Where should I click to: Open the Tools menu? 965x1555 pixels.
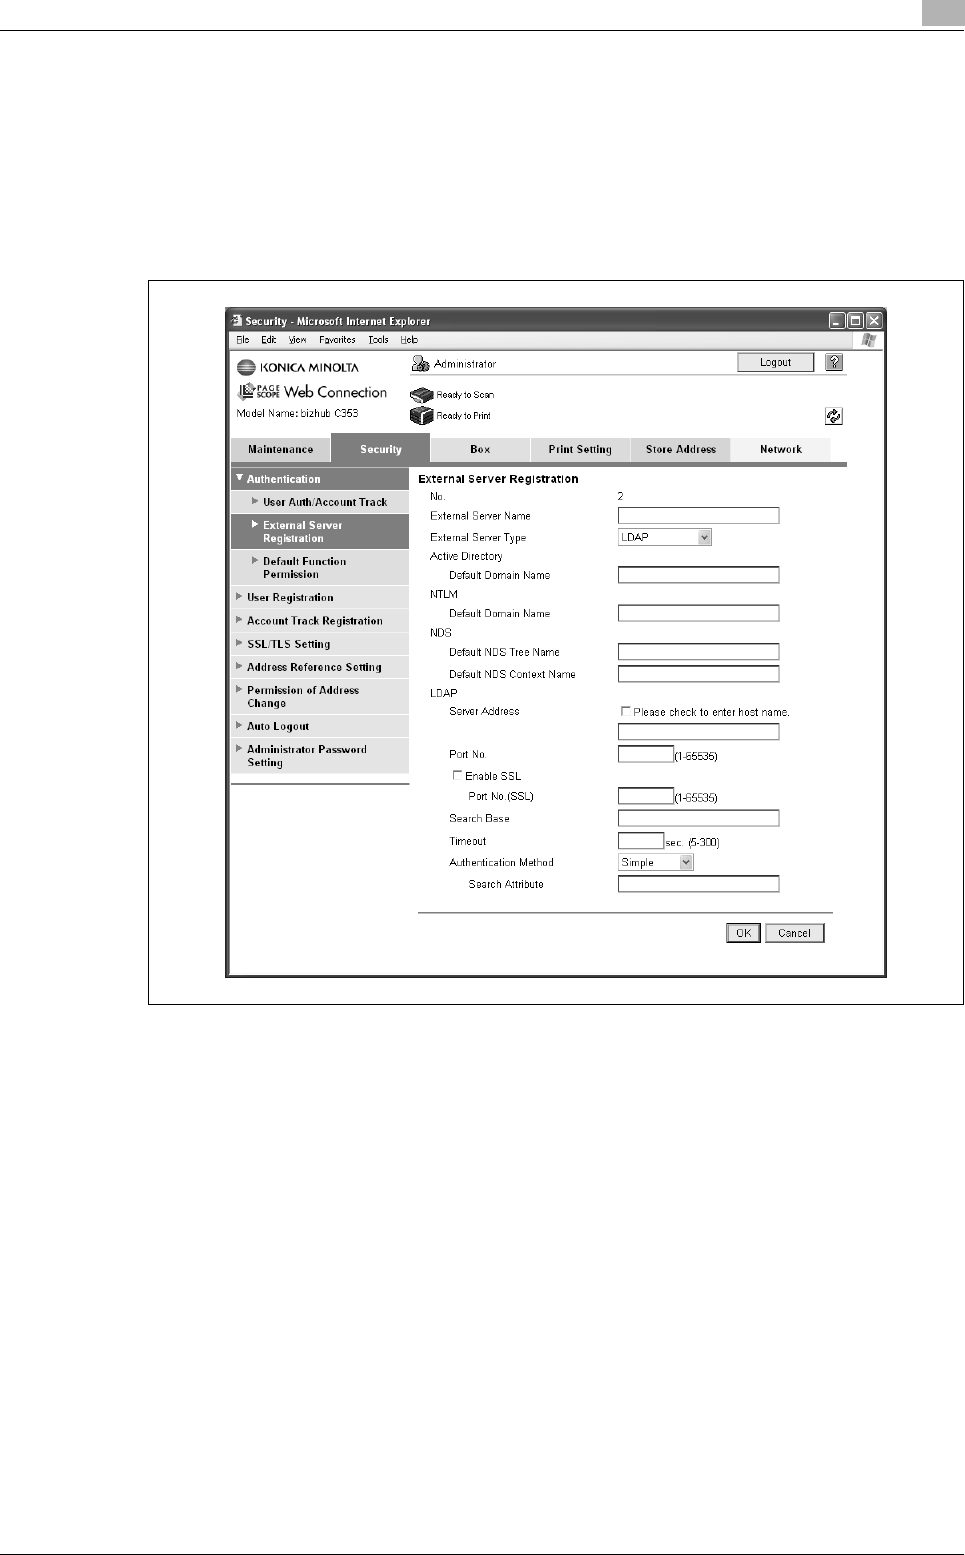[378, 340]
